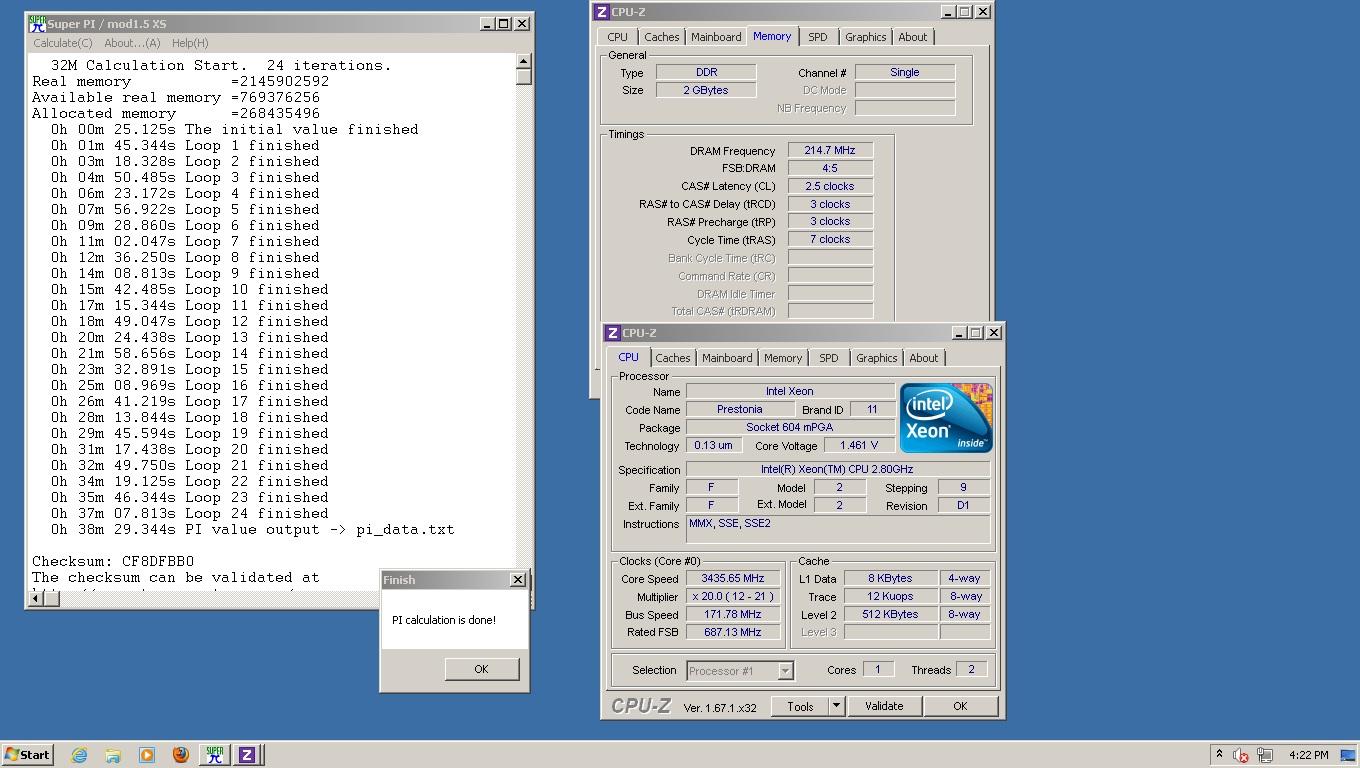Open Caches tab in front CPU-Z window

[672, 358]
